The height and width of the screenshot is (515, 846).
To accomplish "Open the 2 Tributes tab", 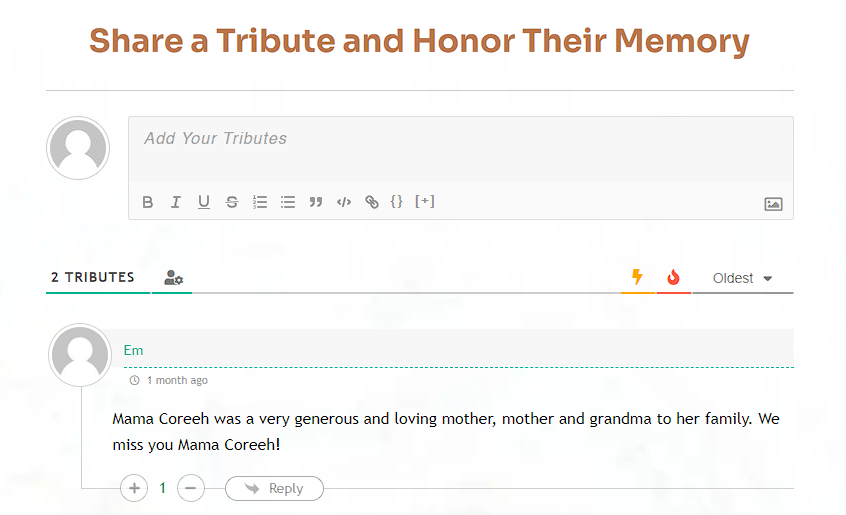I will [93, 277].
